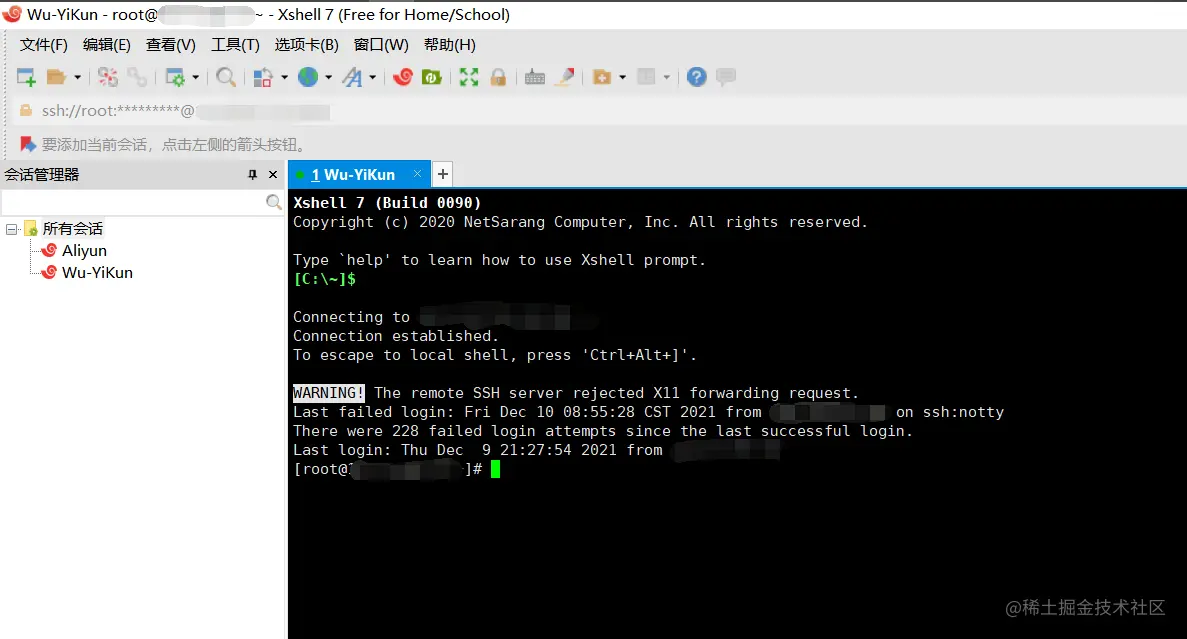Viewport: 1187px width, 639px height.
Task: Click the red bookmark add-session arrow
Action: coord(28,144)
